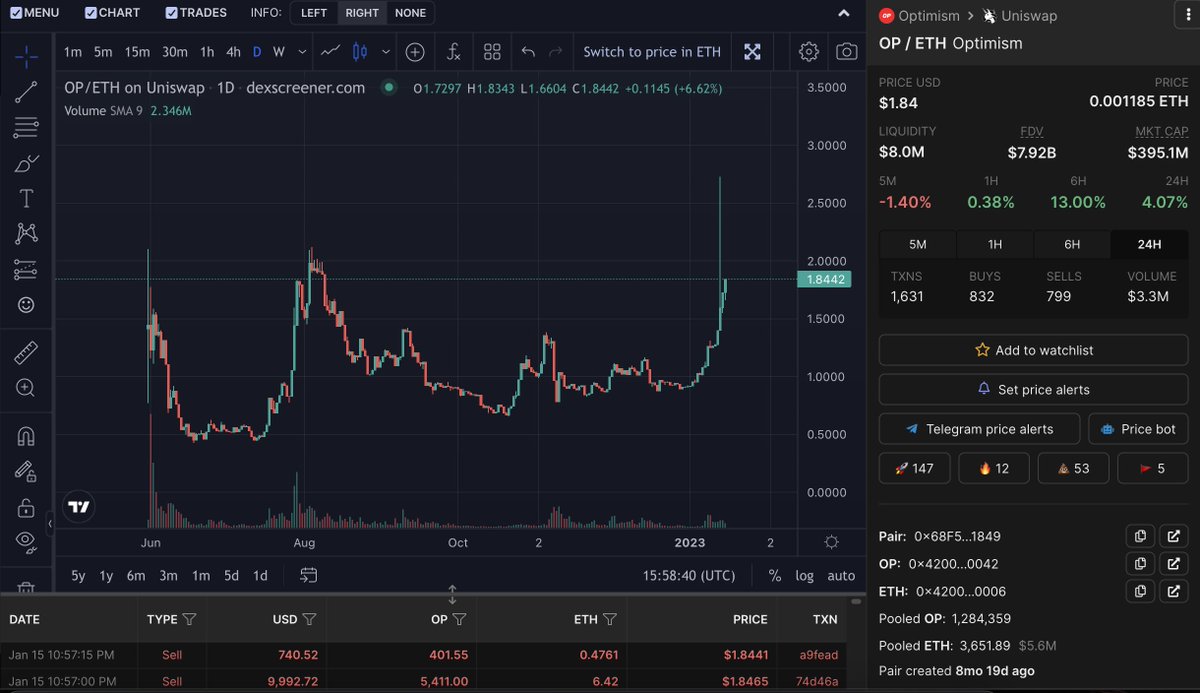Viewport: 1200px width, 693px height.
Task: Expand the timeframe interval dropdown arrow
Action: [x=302, y=52]
